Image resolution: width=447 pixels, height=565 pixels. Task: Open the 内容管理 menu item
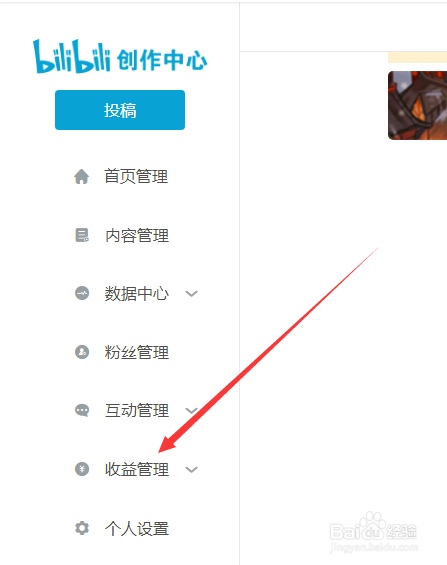137,236
